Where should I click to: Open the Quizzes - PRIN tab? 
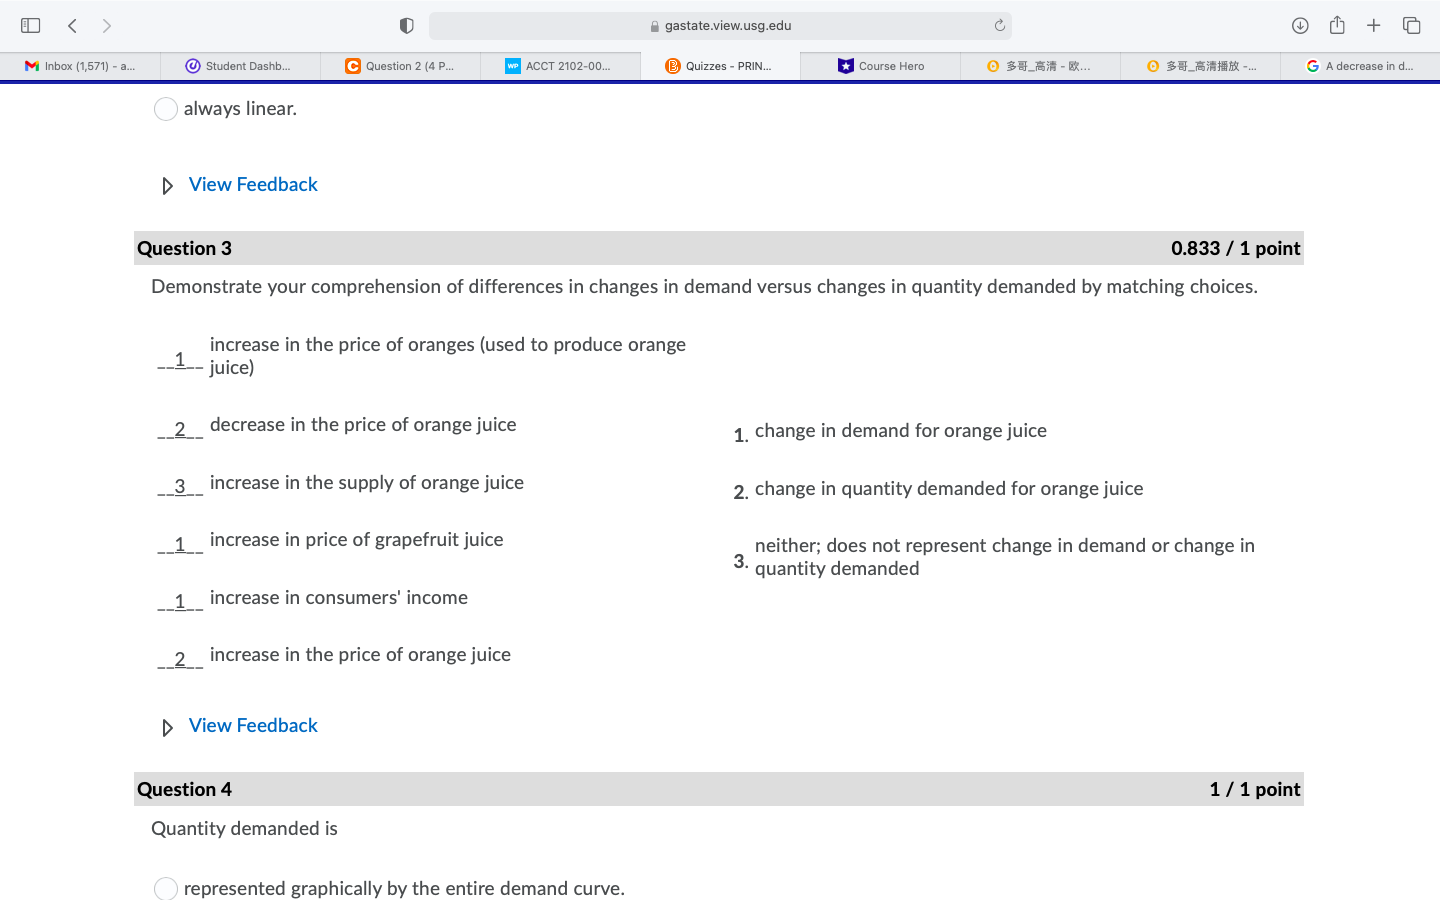pyautogui.click(x=719, y=65)
